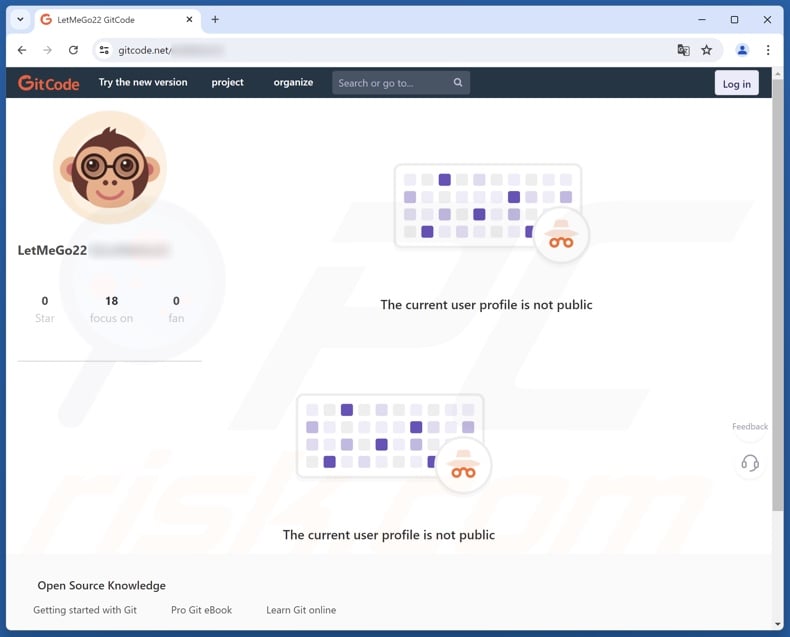
Task: Minimize the browser window
Action: (702, 19)
